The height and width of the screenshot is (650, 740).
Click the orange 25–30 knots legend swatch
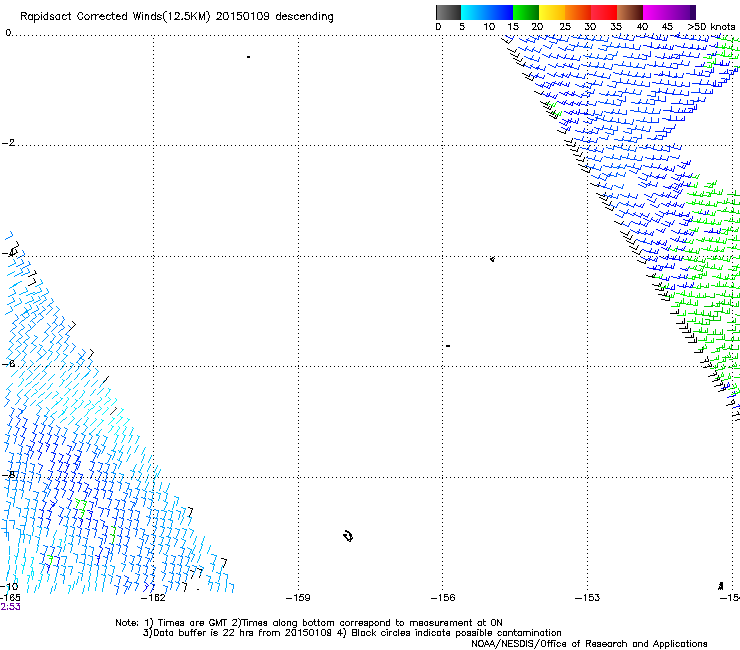[x=578, y=12]
